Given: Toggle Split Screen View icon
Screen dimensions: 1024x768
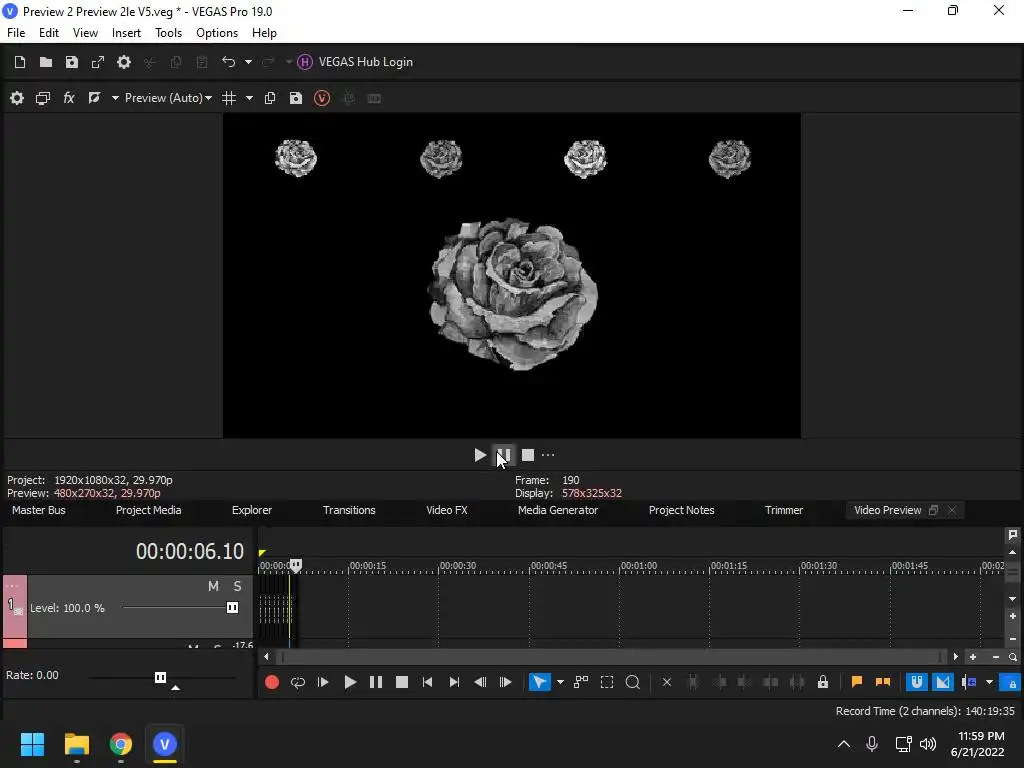Looking at the screenshot, I should (x=95, y=98).
